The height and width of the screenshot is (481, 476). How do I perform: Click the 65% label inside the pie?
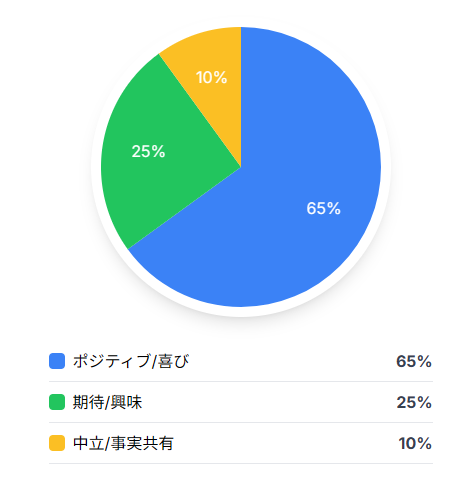323,208
